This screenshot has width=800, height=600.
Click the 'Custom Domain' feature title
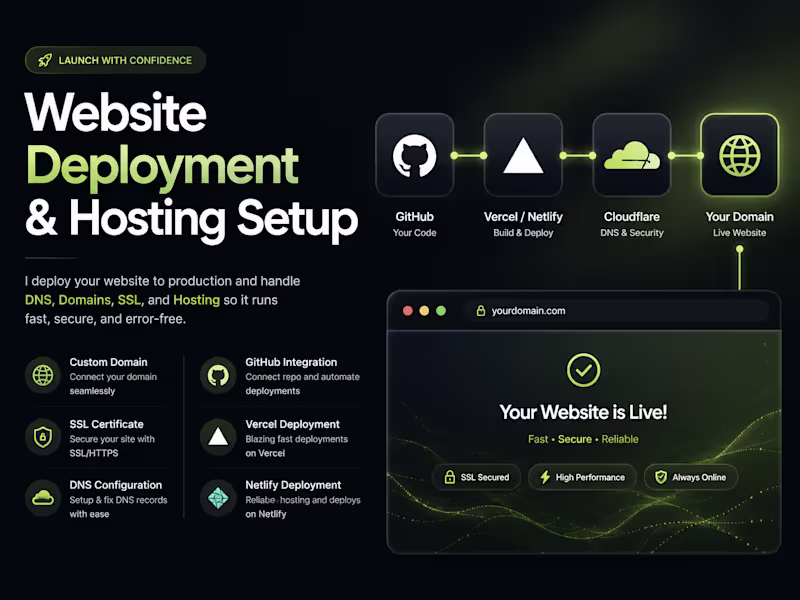tap(109, 362)
